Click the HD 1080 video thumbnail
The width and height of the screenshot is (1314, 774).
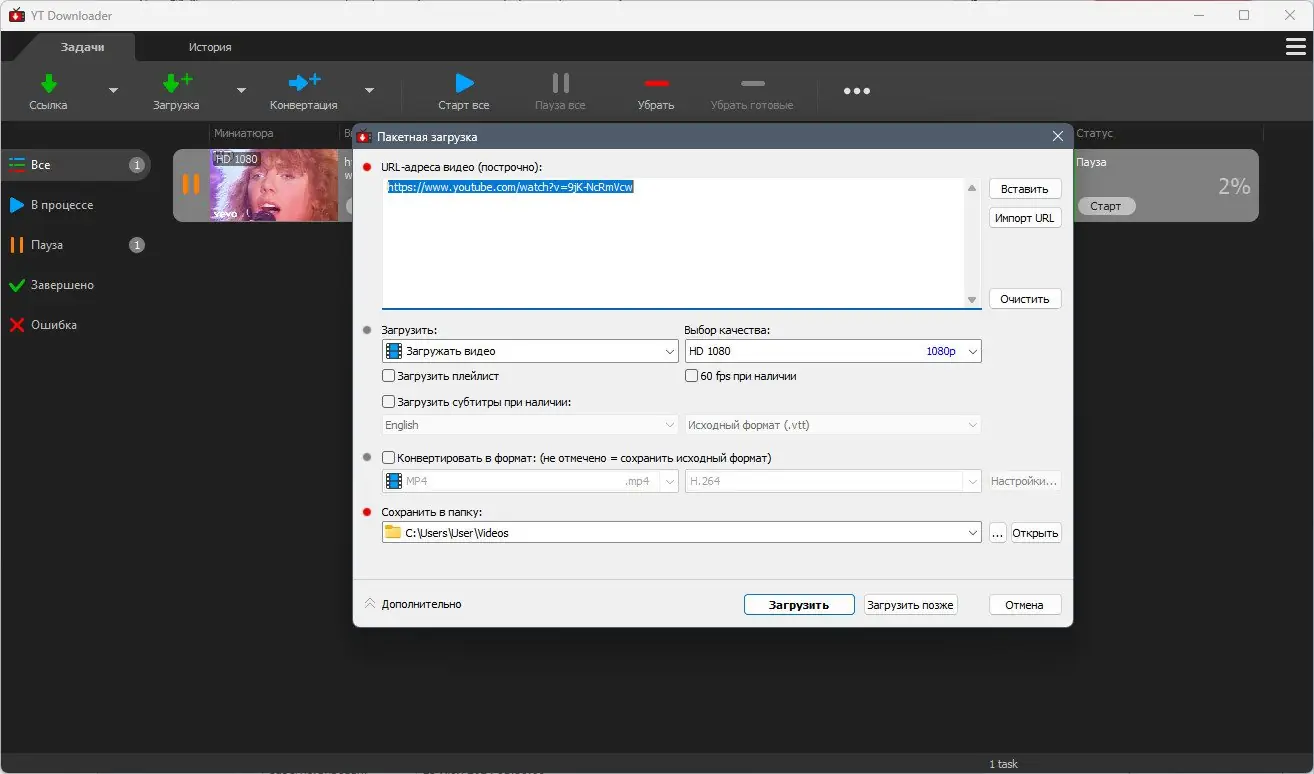274,185
